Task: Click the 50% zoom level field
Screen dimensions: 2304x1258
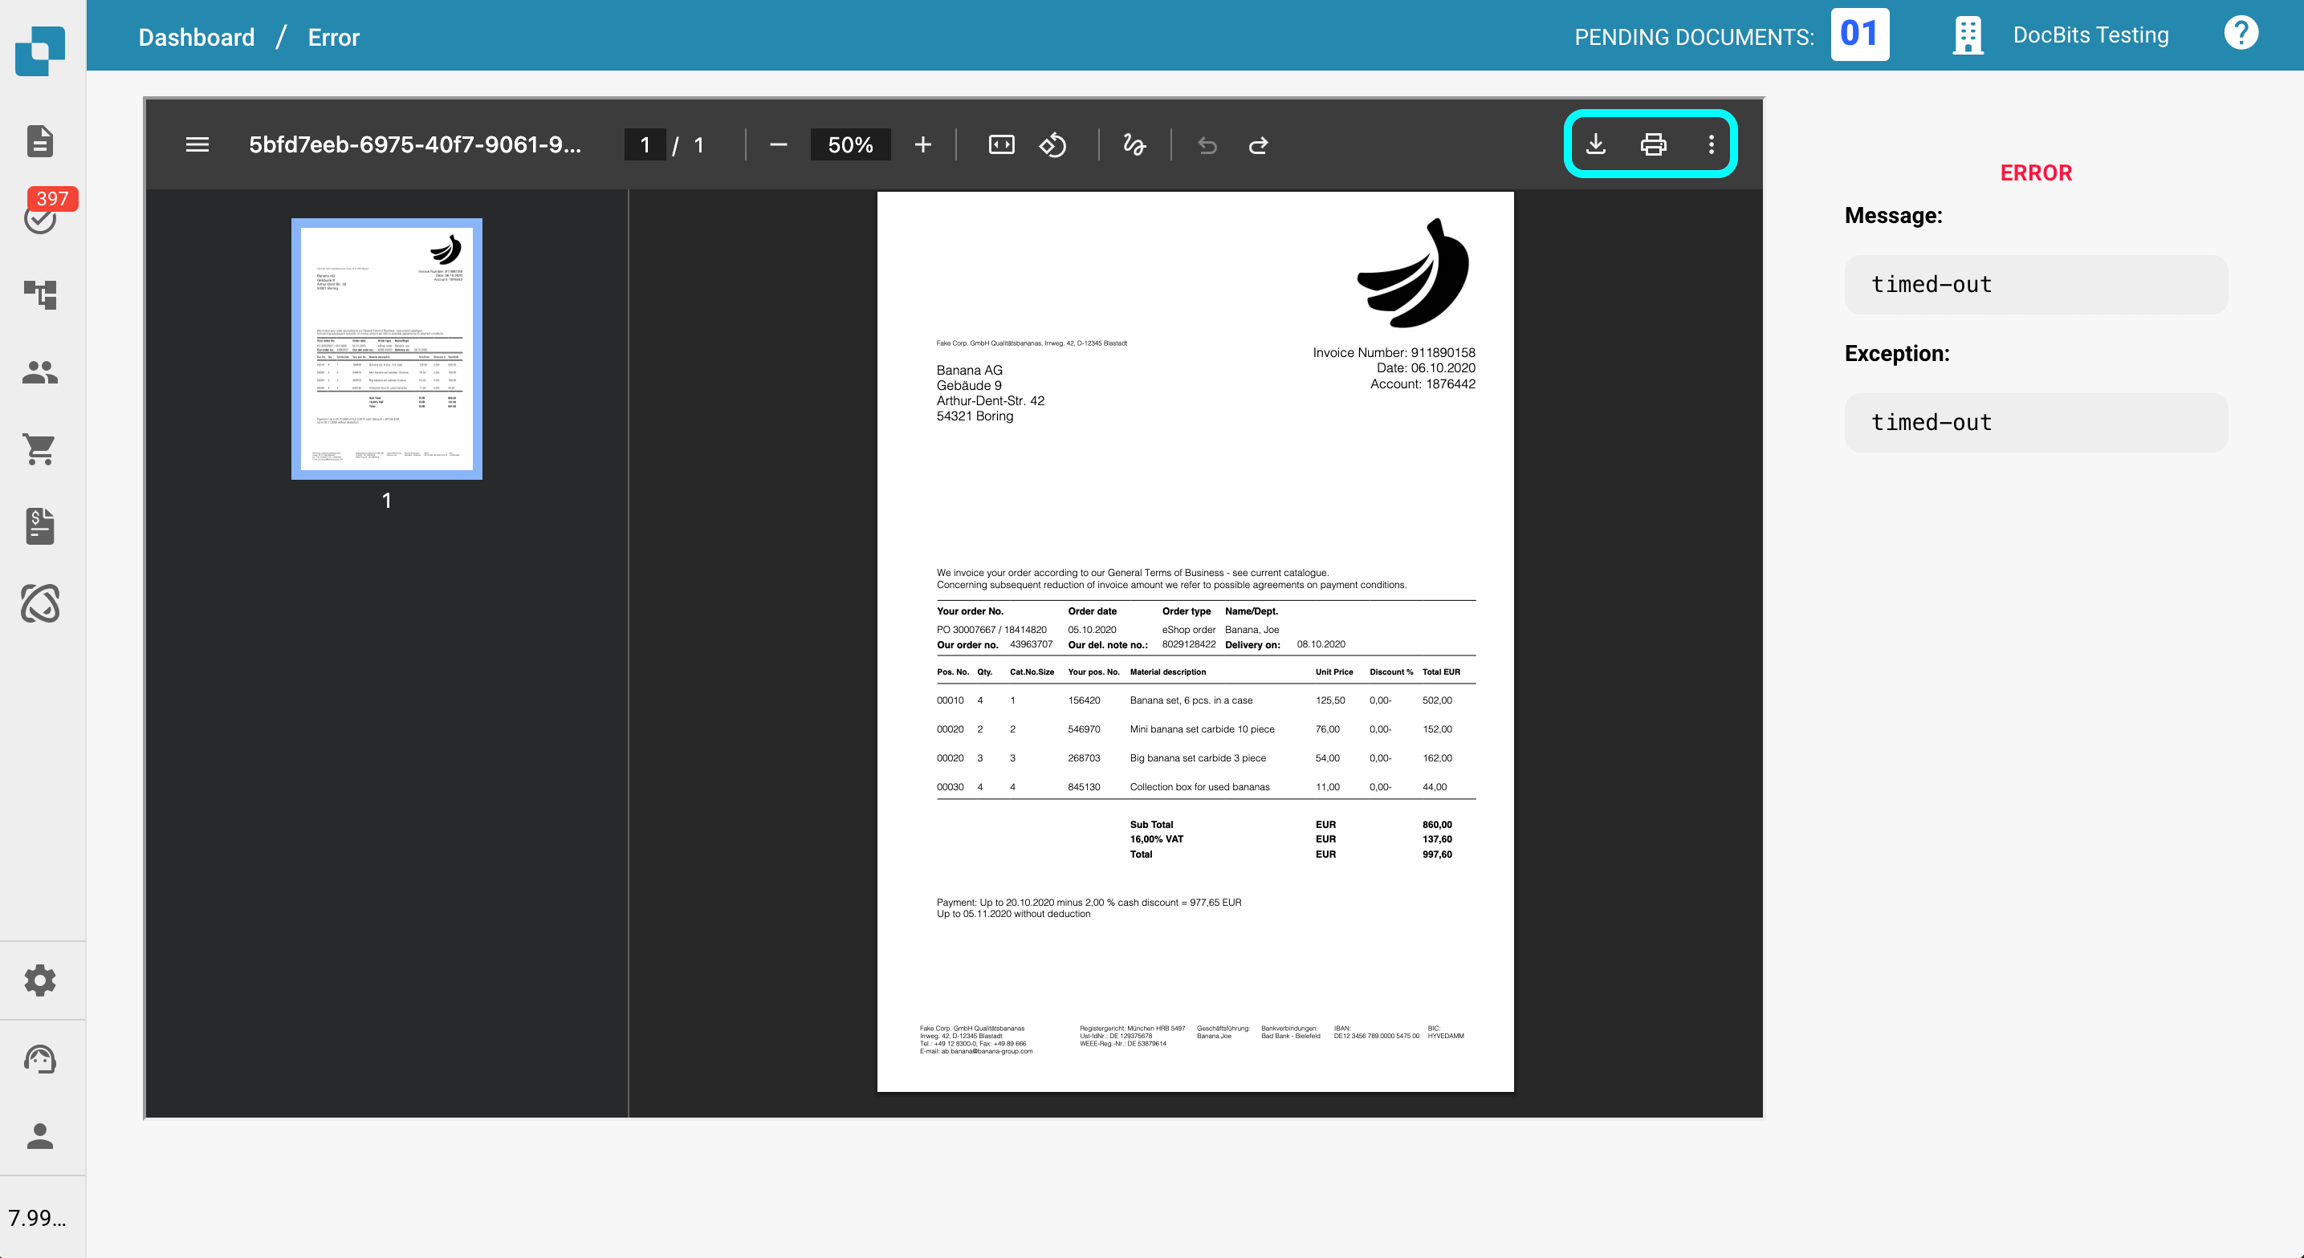Action: point(850,145)
